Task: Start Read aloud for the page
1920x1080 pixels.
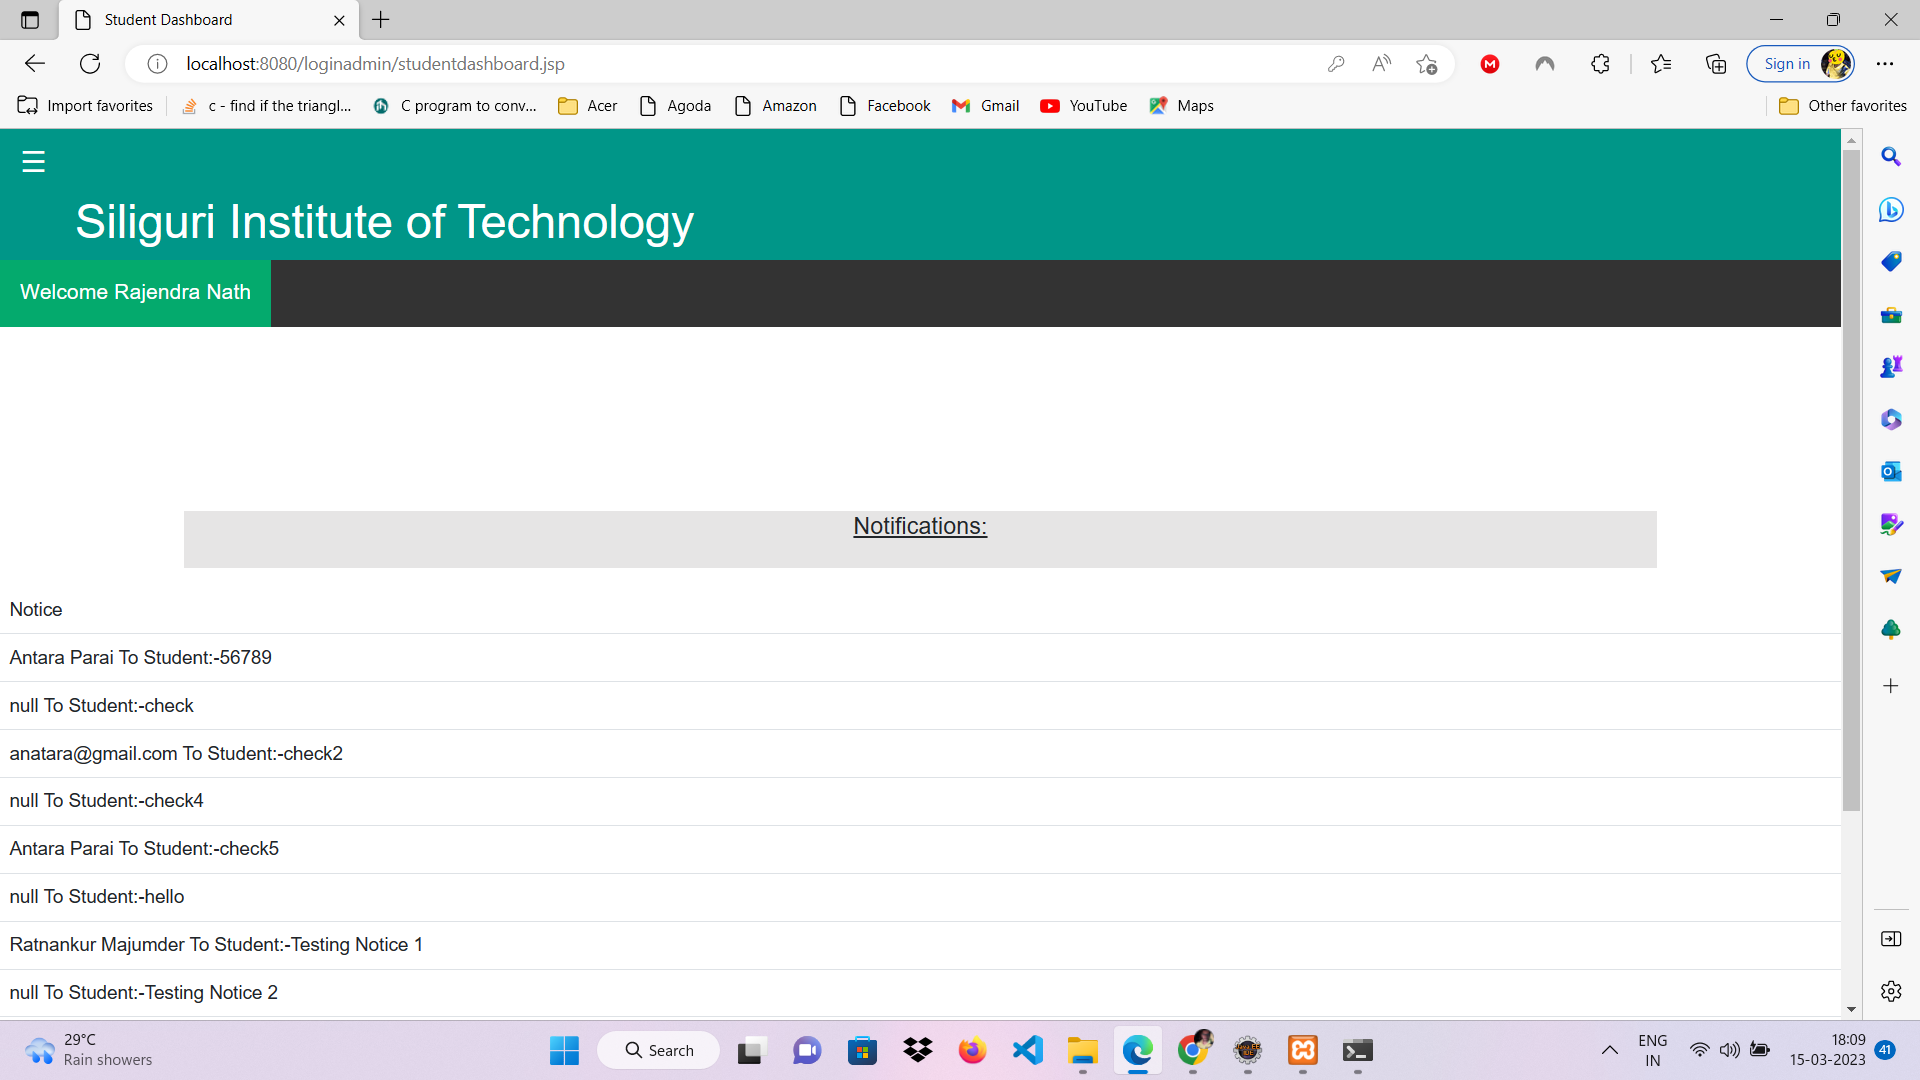Action: [x=1381, y=63]
